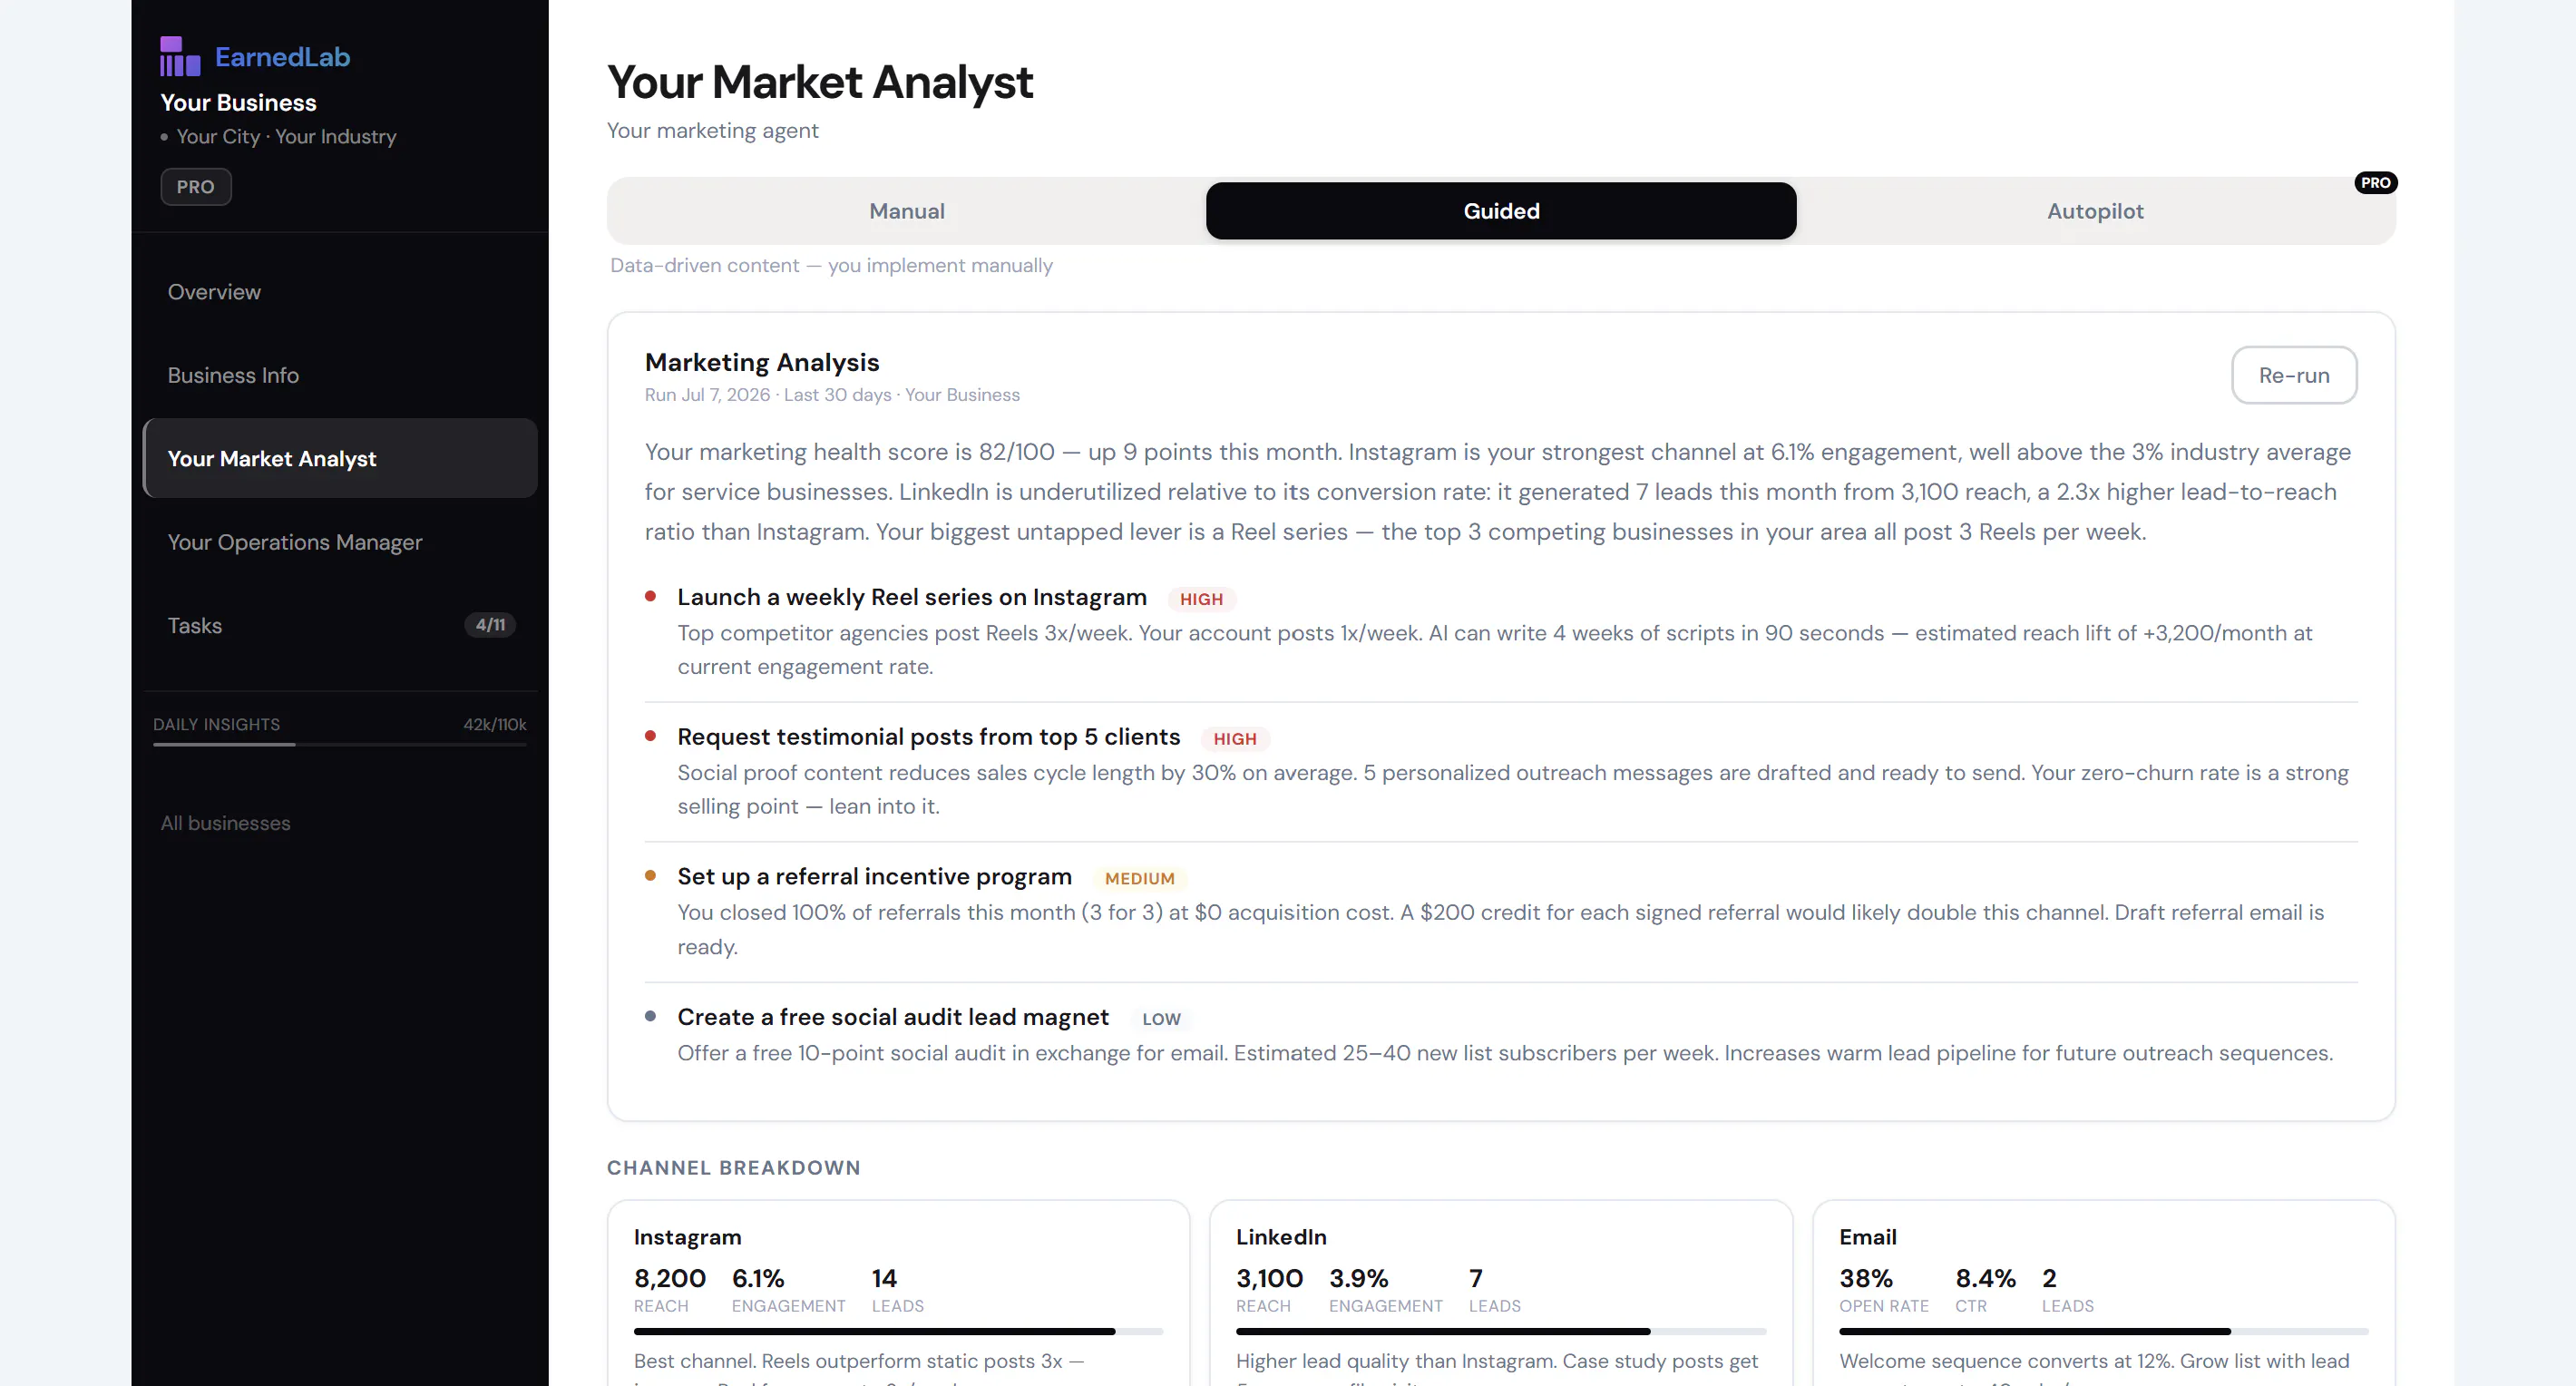Click the Instagram channel progress bar

click(x=898, y=1332)
